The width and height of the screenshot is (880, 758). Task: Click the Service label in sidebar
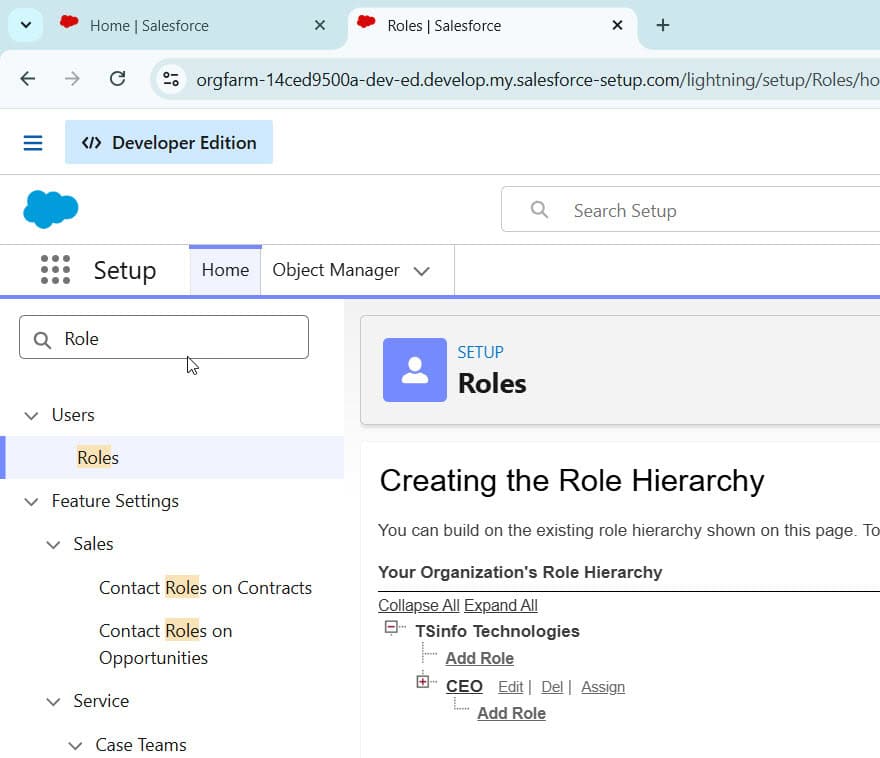101,701
